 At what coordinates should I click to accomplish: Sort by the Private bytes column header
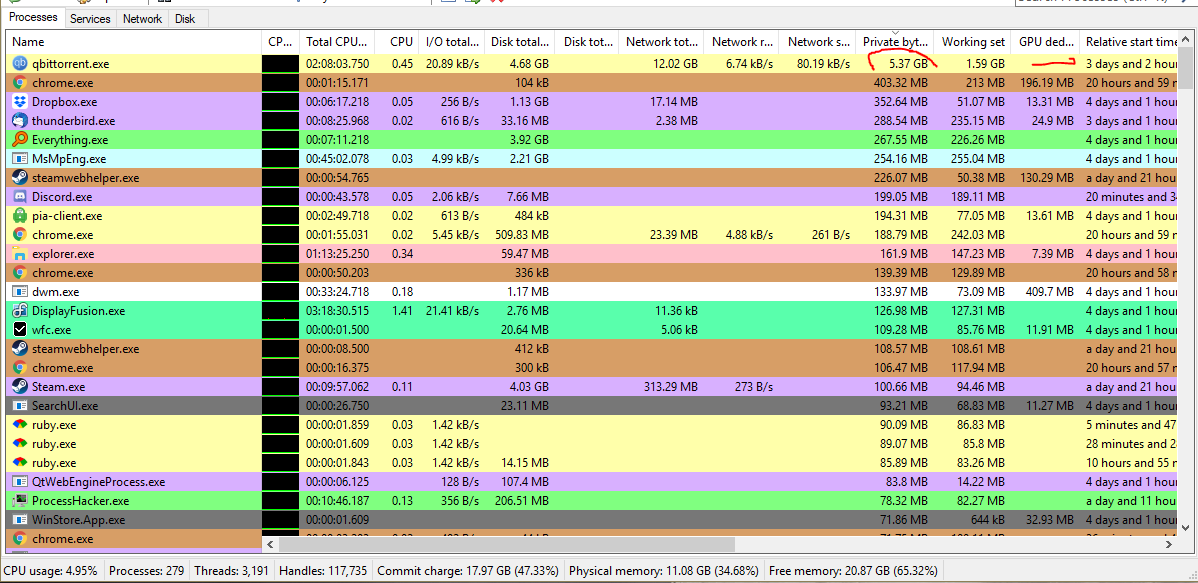(895, 42)
